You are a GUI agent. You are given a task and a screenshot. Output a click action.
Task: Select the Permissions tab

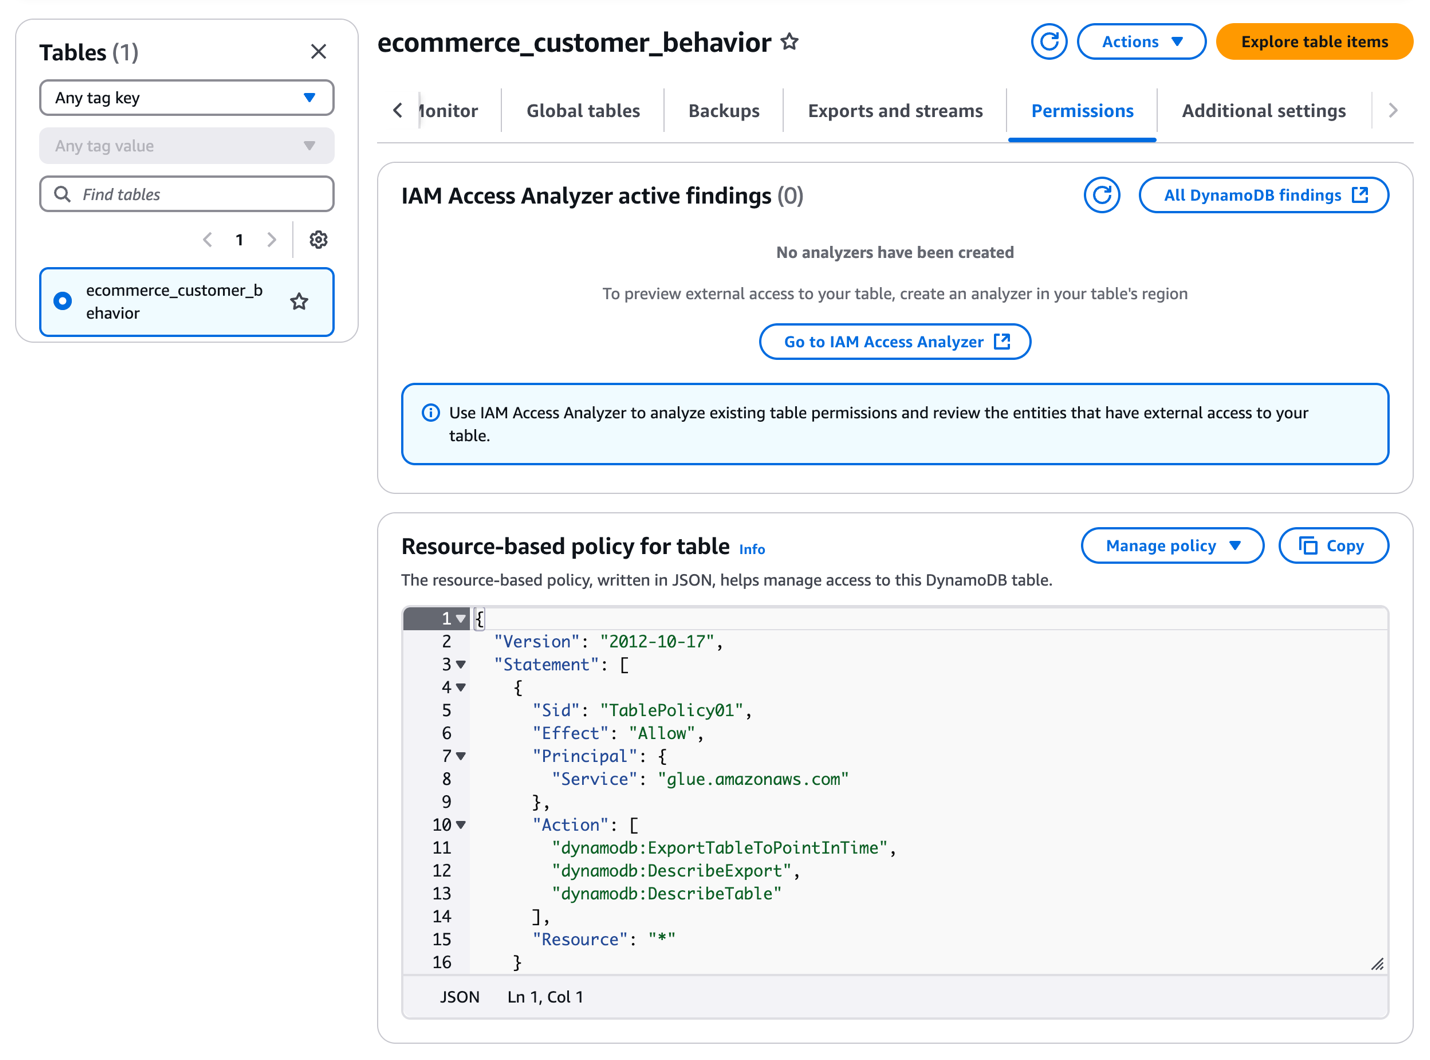click(x=1082, y=111)
